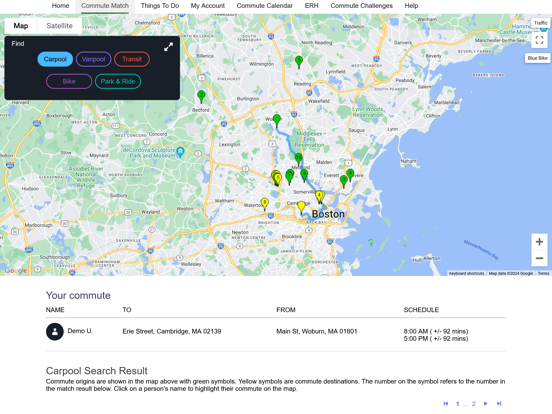Image resolution: width=552 pixels, height=414 pixels.
Task: Select Carpool in Find panel
Action: tap(55, 59)
